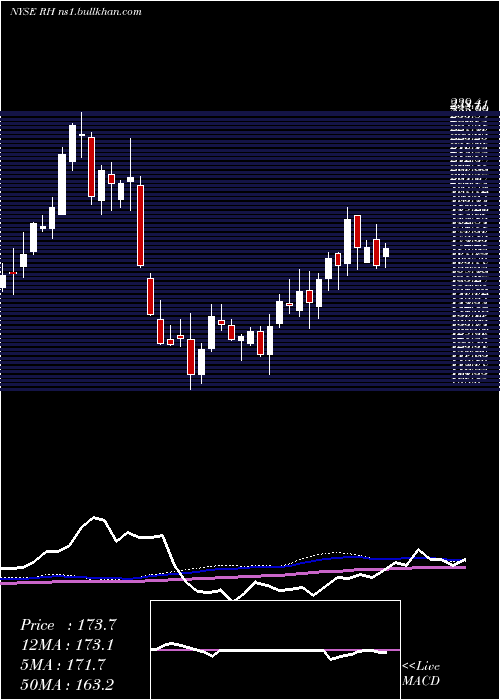Screen dimensions: 500x700
Task: Click the 'NYSE RH ns1.bullkhan.com' header text
Action: (75, 12)
